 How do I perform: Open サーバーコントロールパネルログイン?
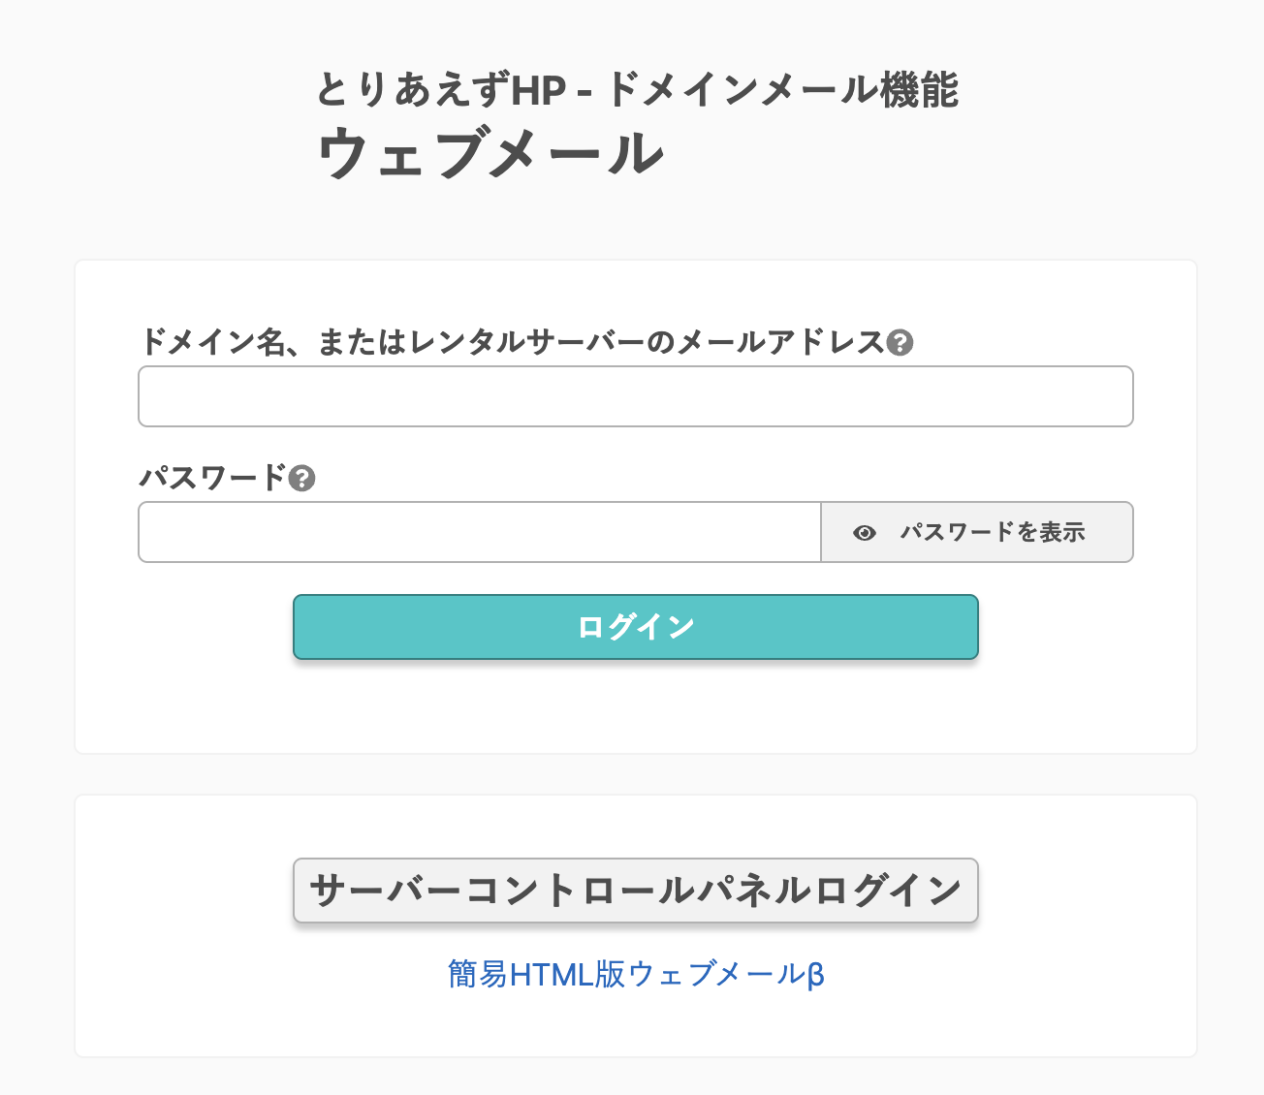[x=635, y=890]
